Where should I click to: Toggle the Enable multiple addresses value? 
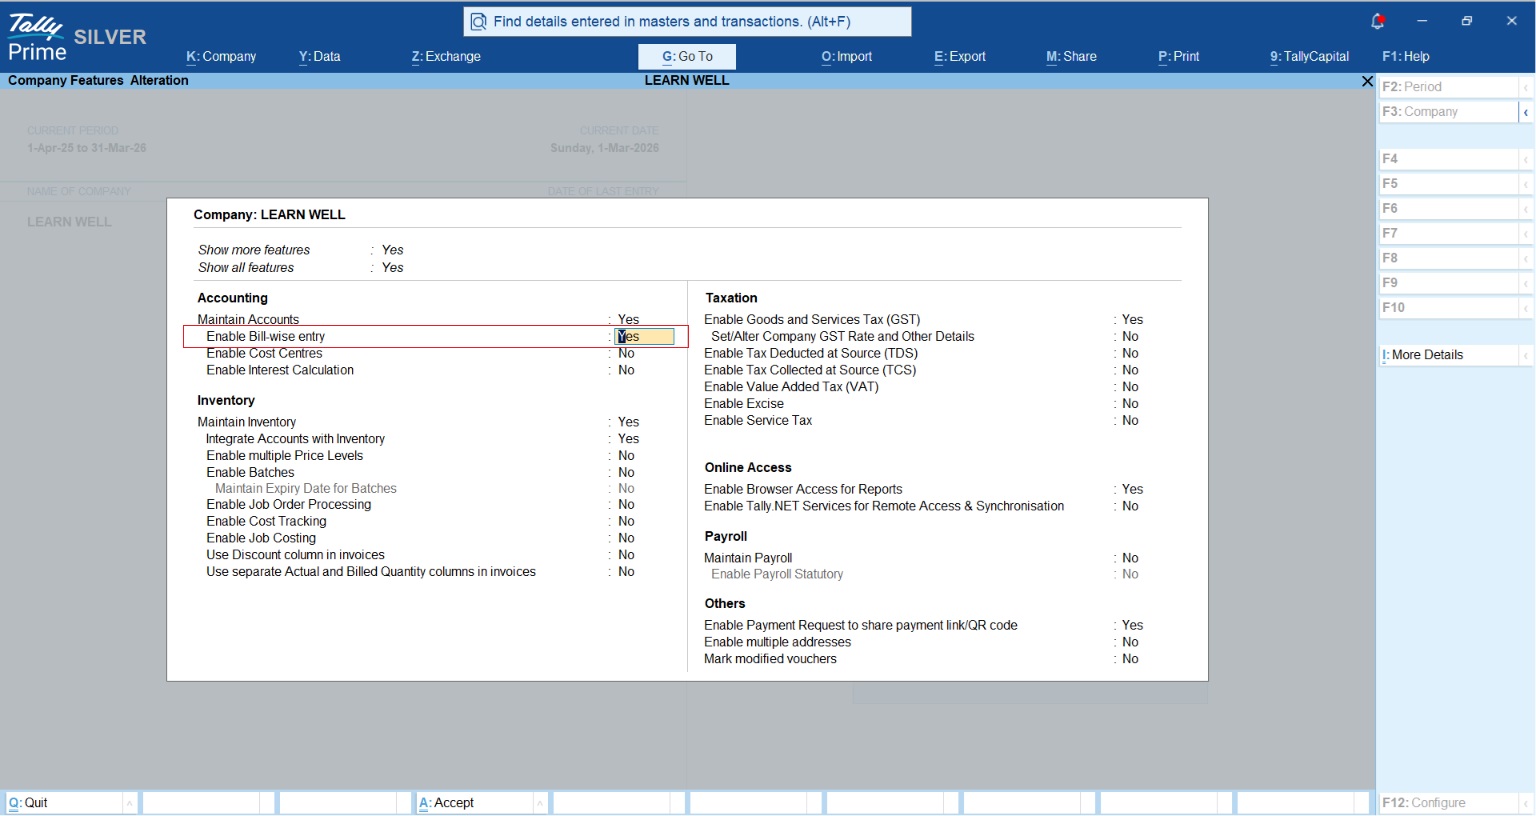(x=1130, y=643)
